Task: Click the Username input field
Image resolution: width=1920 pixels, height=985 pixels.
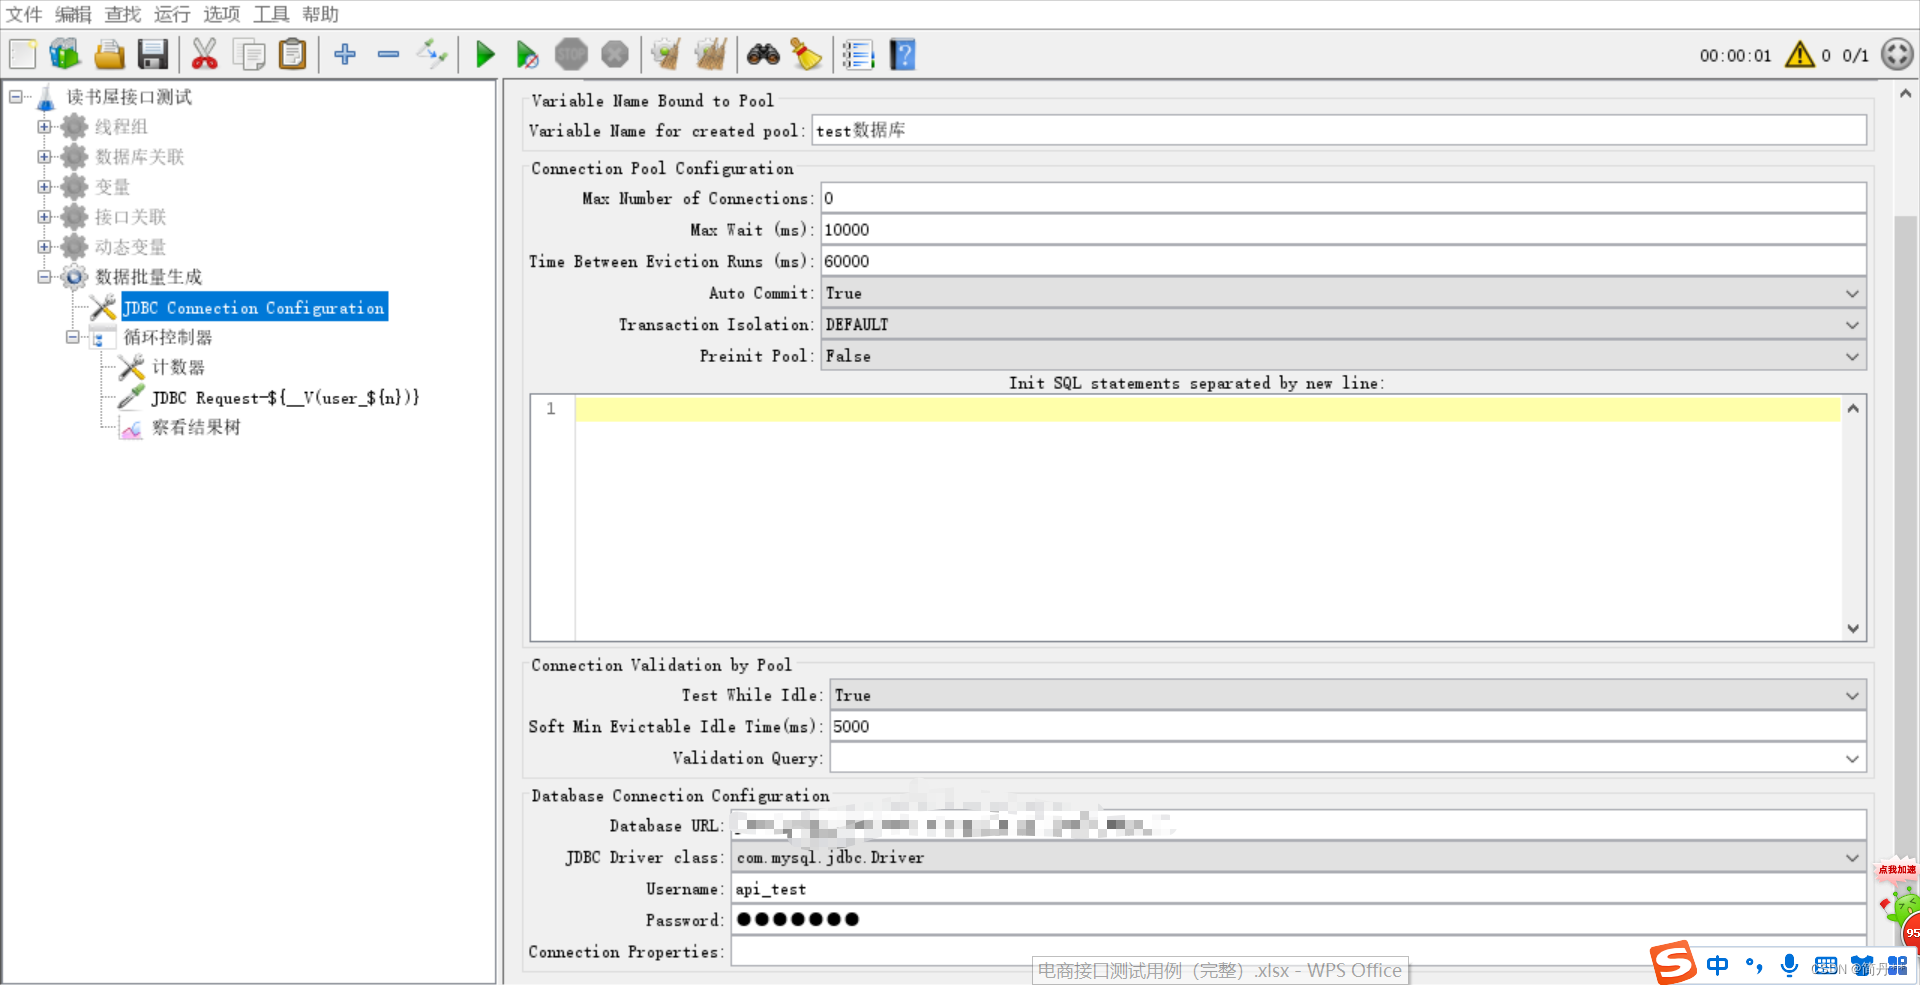Action: (1299, 889)
